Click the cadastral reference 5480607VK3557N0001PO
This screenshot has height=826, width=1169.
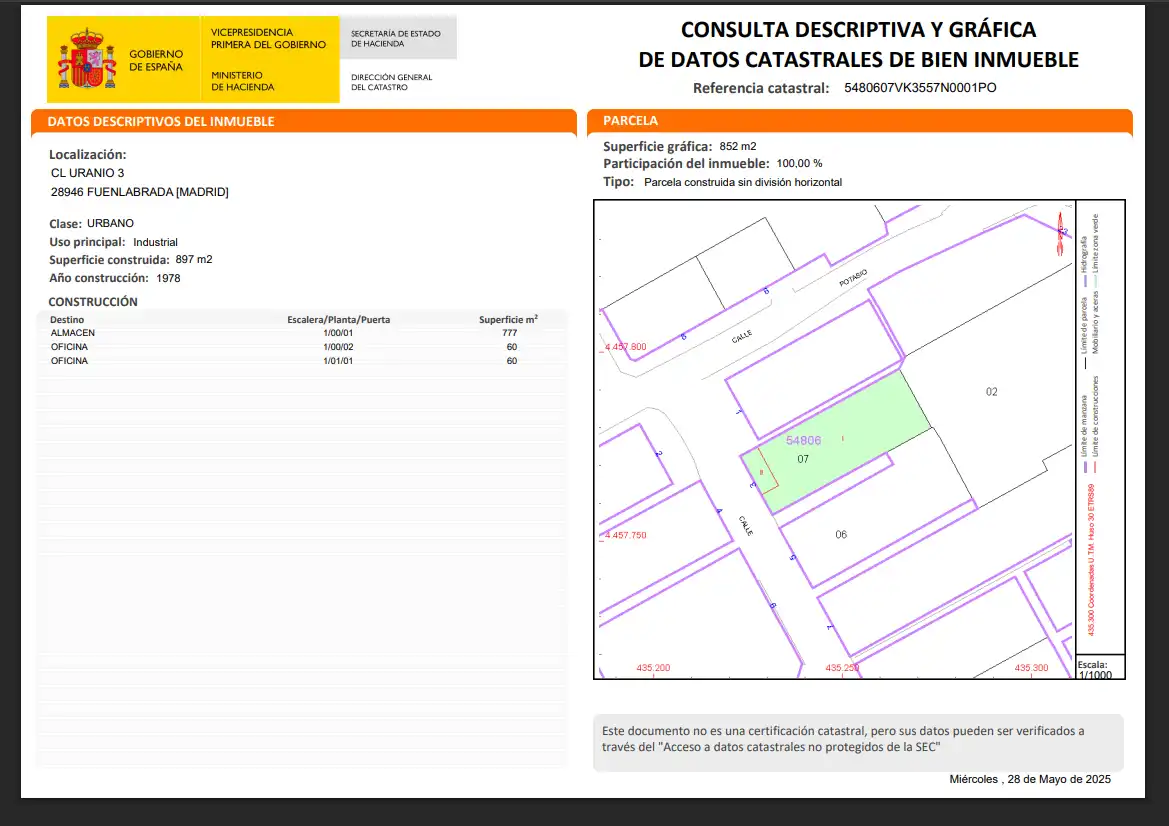click(920, 88)
